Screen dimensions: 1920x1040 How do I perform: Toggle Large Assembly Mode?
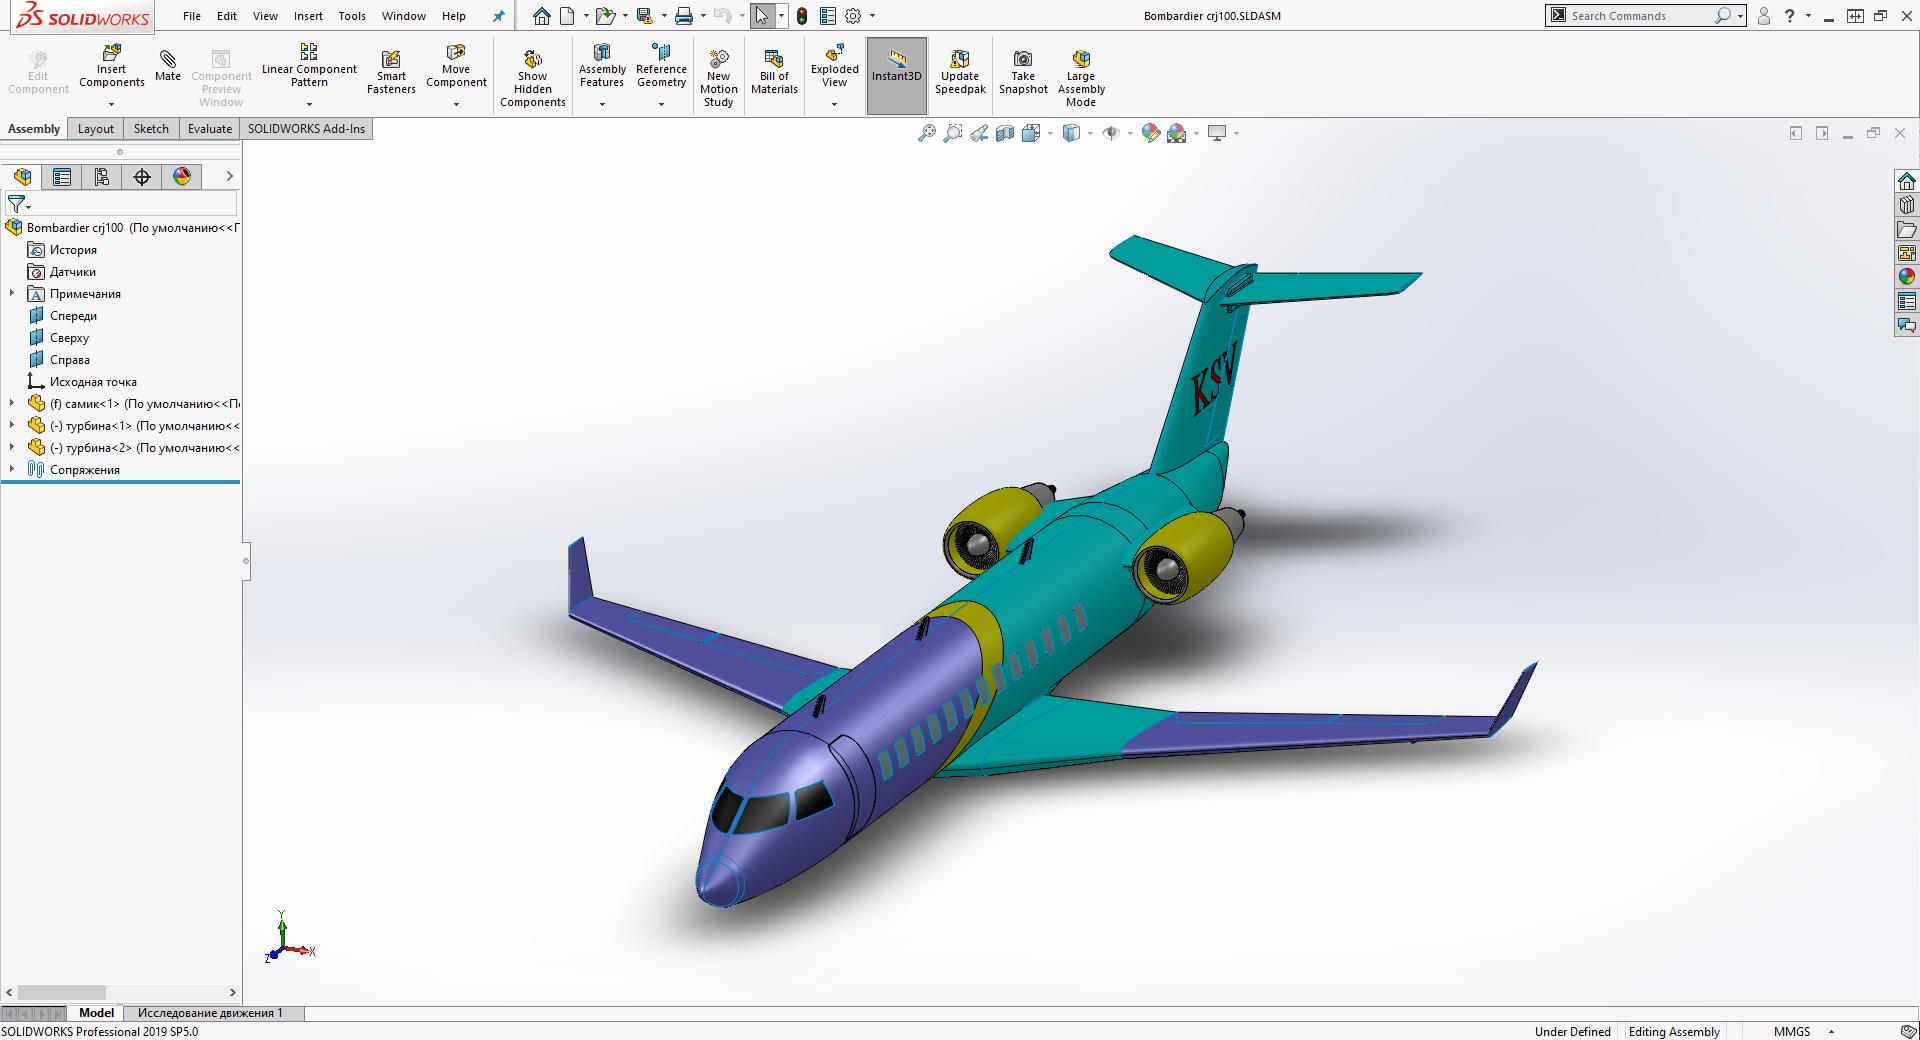pos(1080,79)
